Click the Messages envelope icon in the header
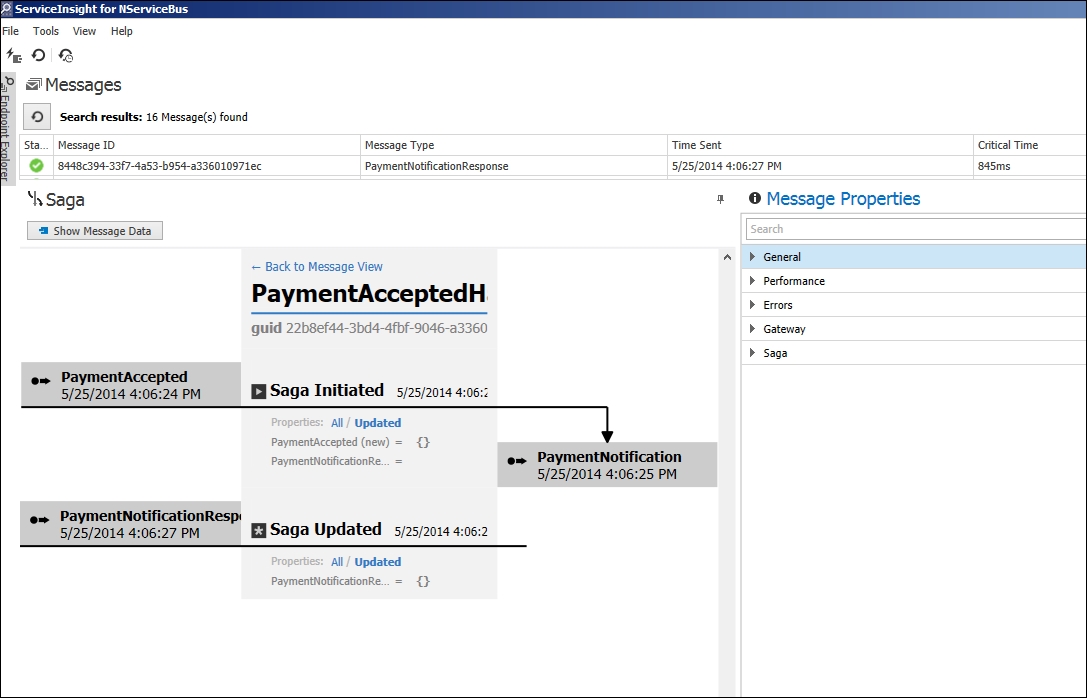The width and height of the screenshot is (1087, 698). coord(35,85)
